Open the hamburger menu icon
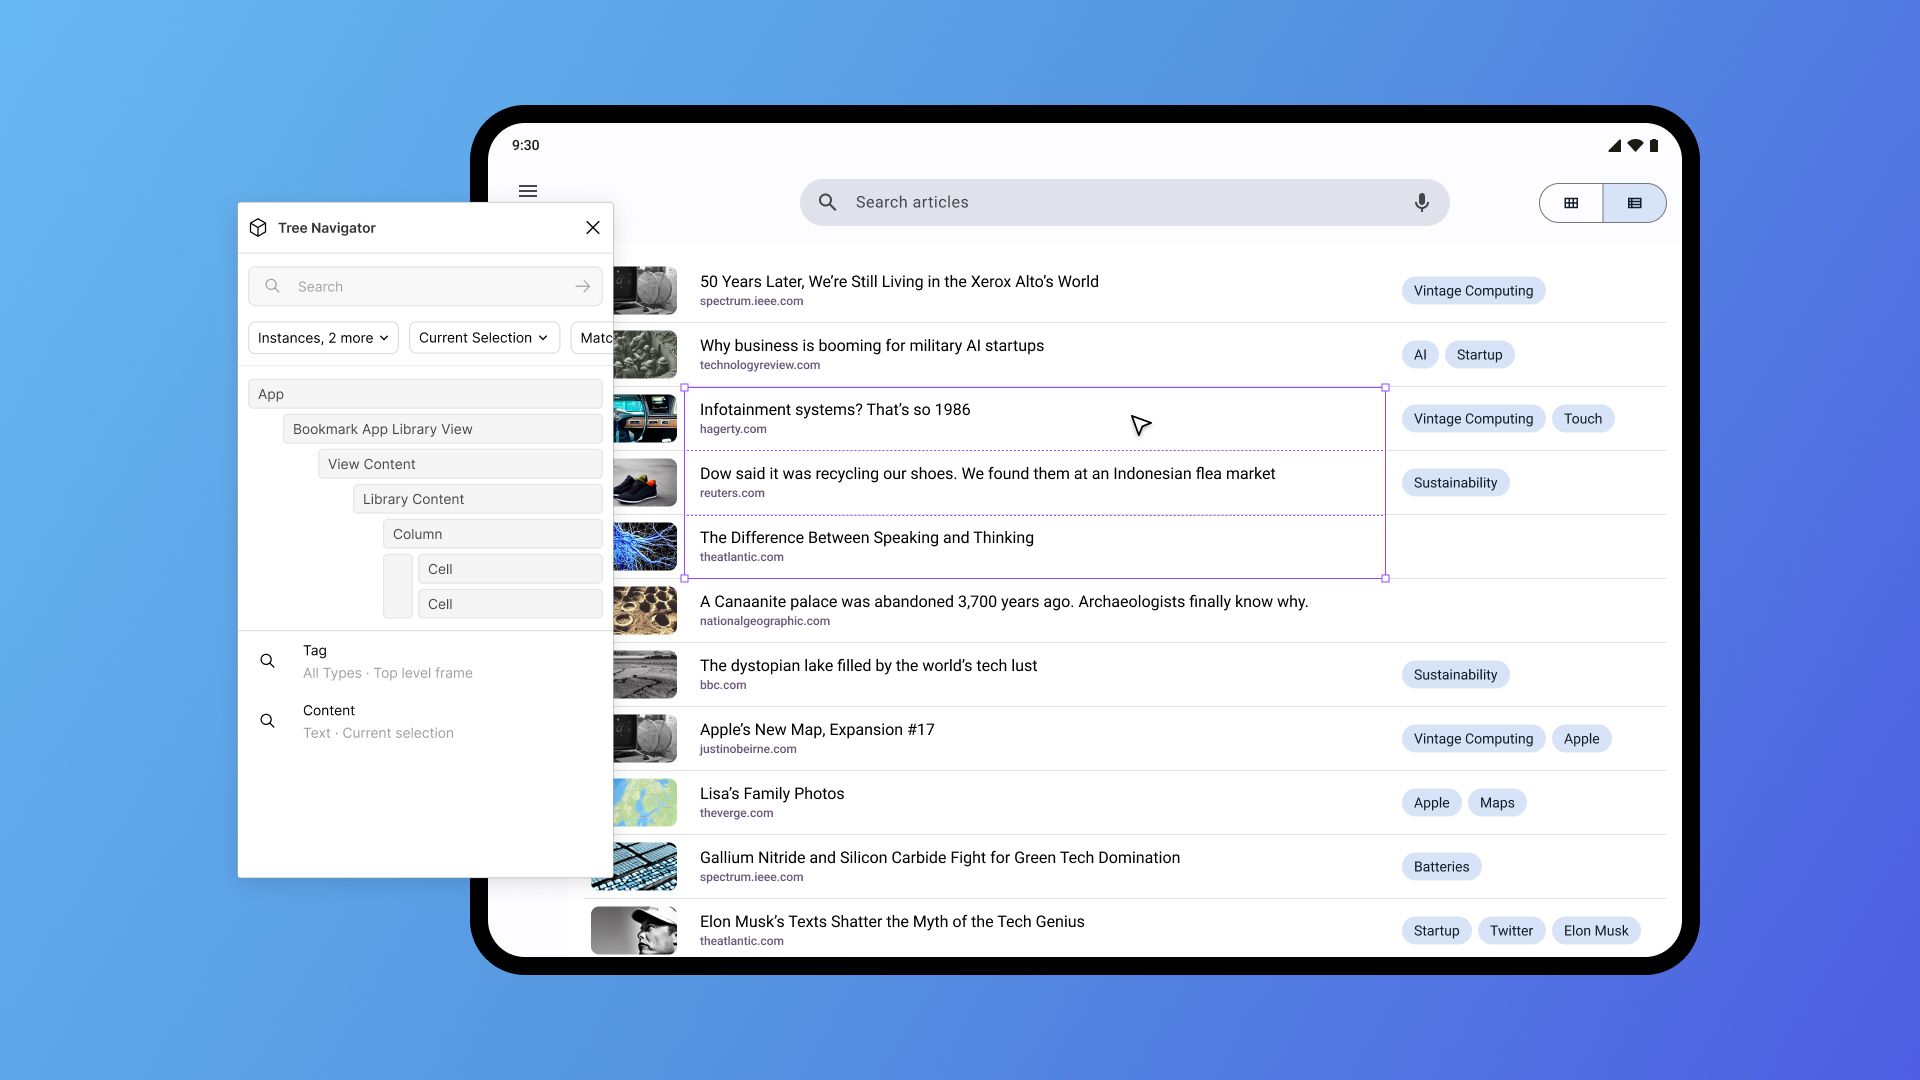Image resolution: width=1920 pixels, height=1080 pixels. 528,191
